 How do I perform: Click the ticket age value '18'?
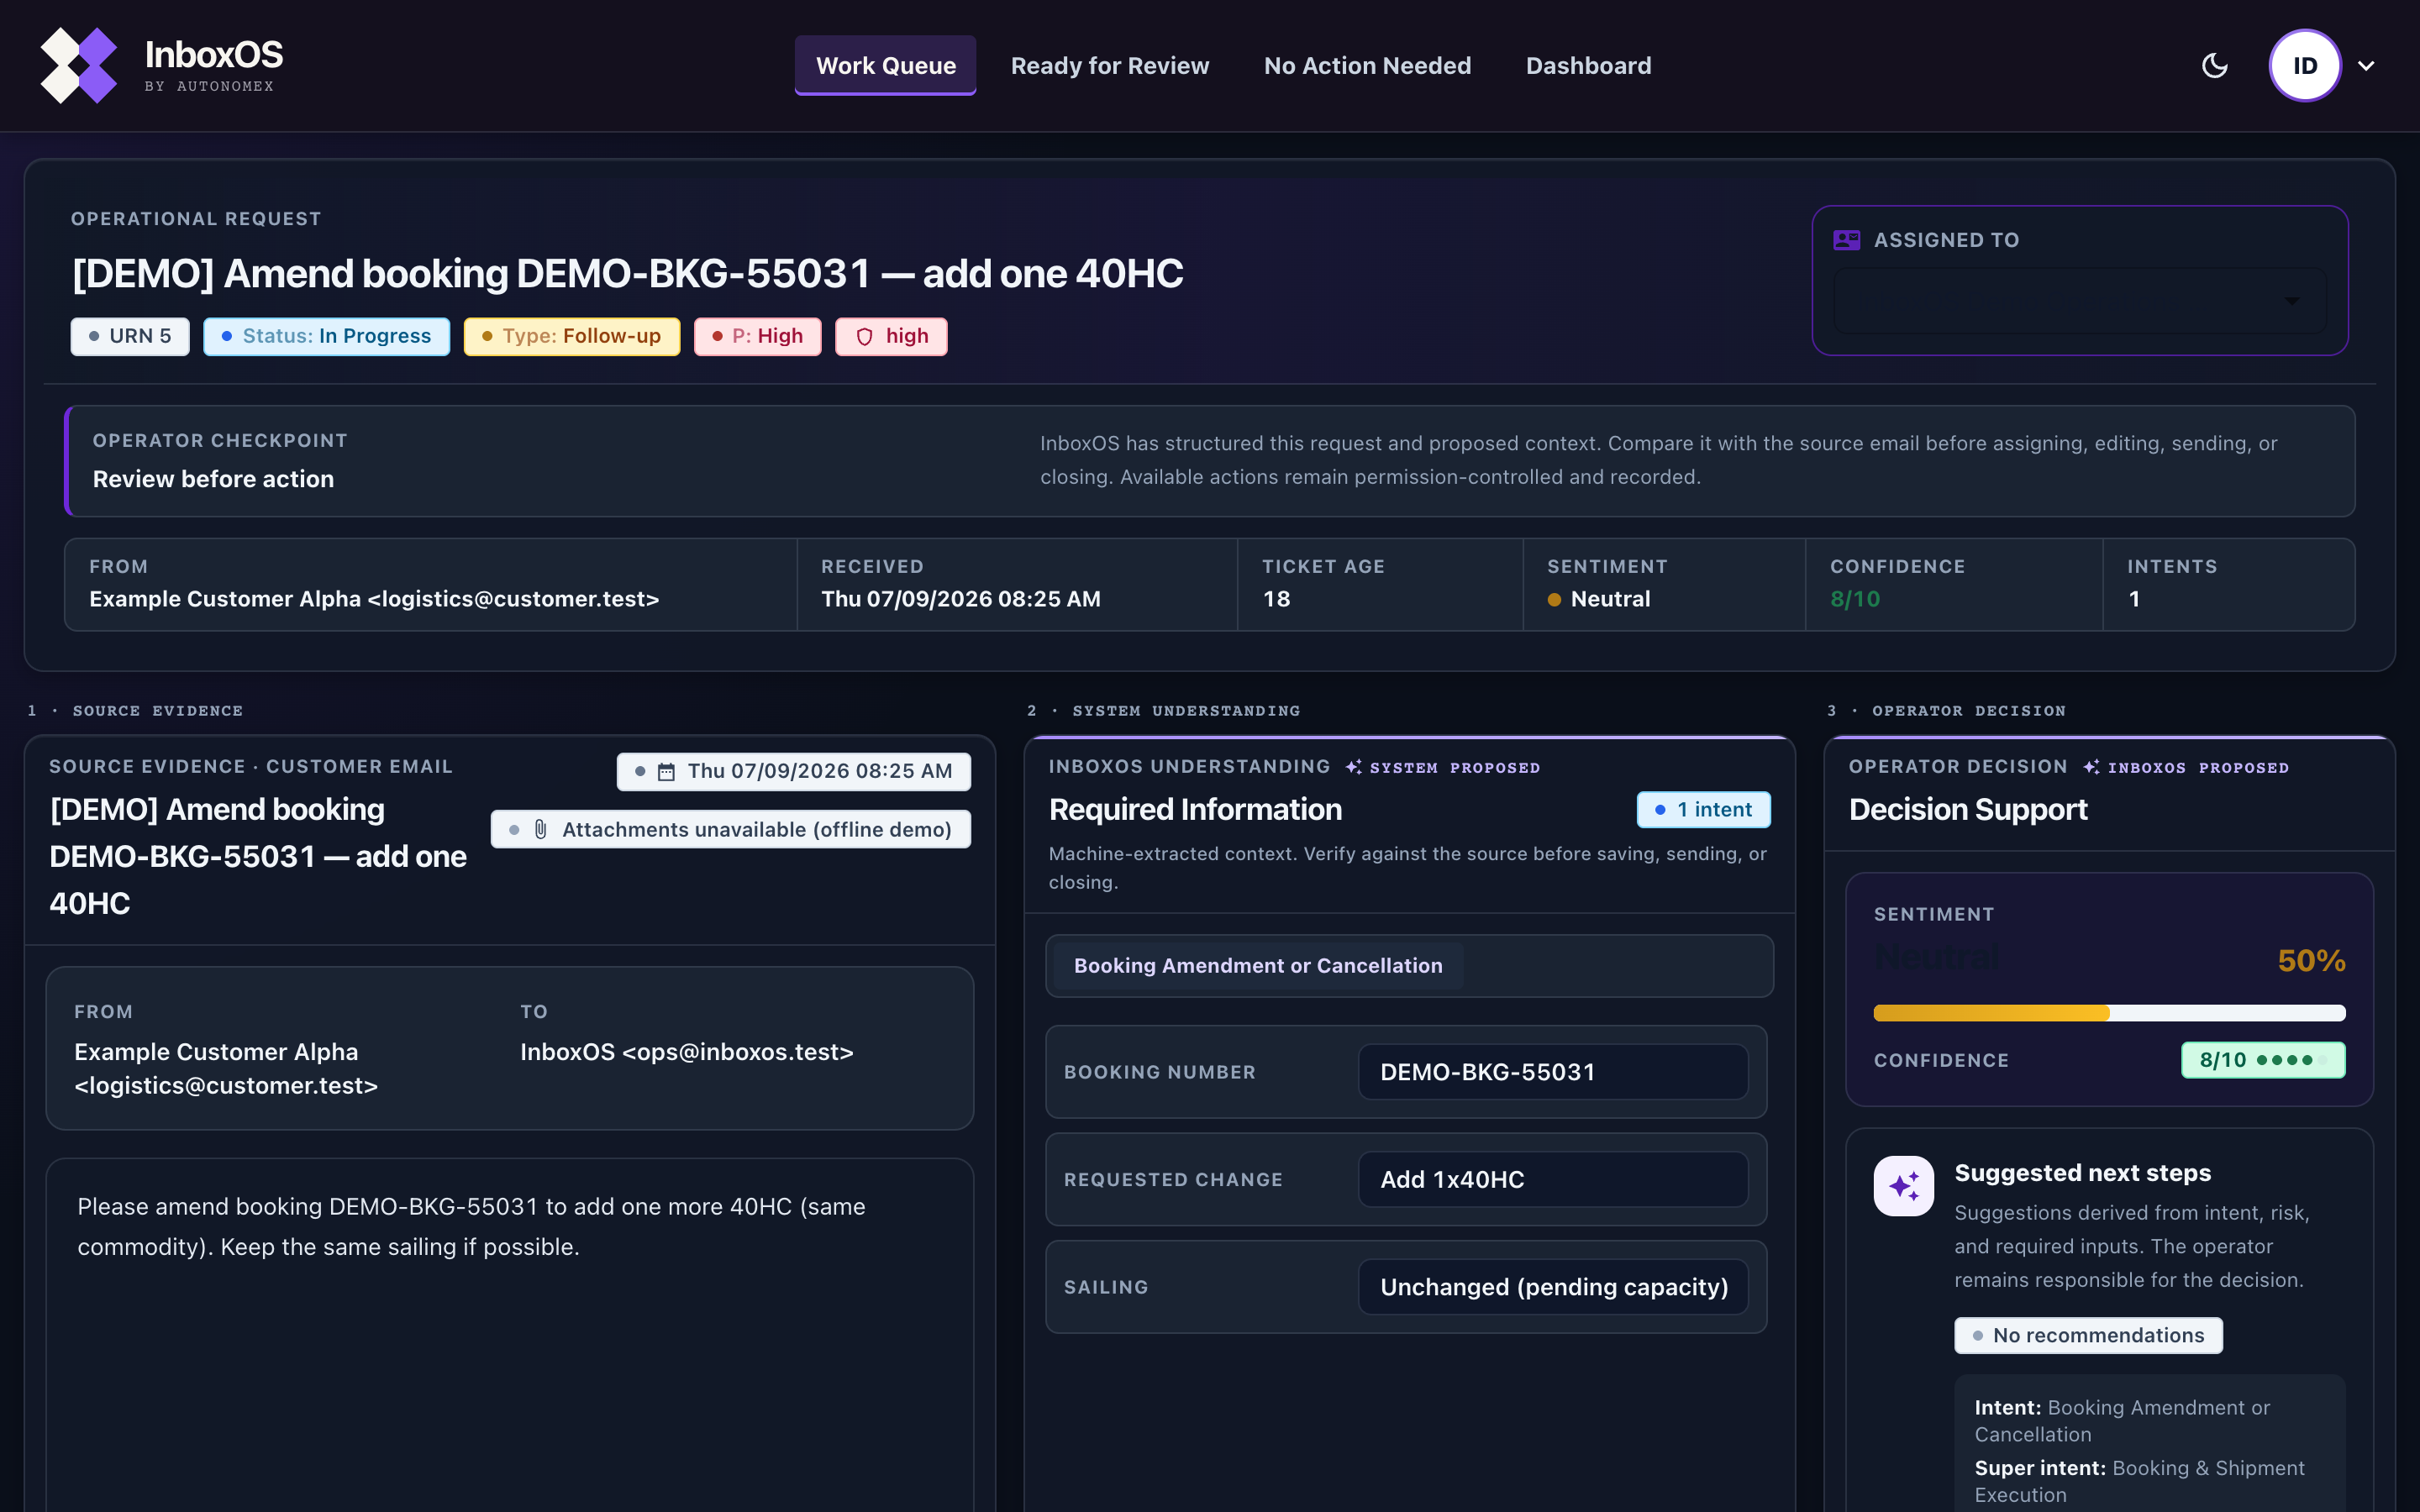pyautogui.click(x=1276, y=599)
